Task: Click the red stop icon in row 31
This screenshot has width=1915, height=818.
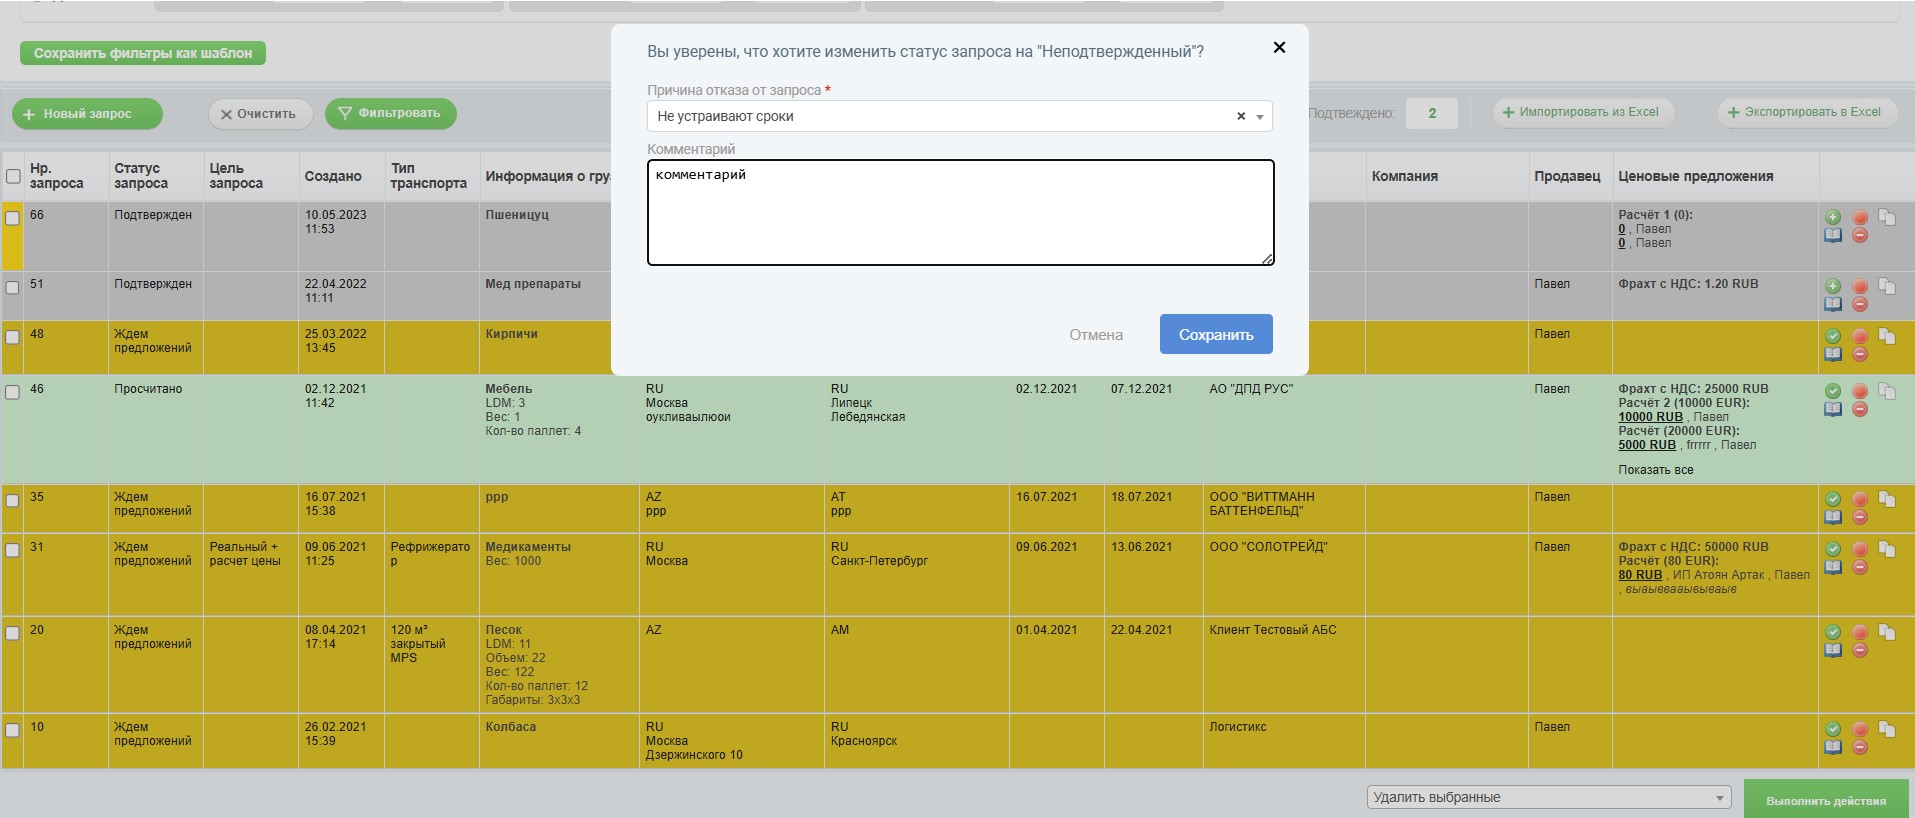Action: click(x=1860, y=549)
